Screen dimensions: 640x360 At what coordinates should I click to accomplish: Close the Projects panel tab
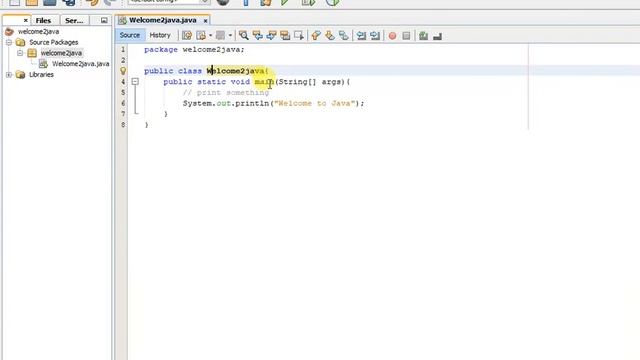[x=25, y=20]
